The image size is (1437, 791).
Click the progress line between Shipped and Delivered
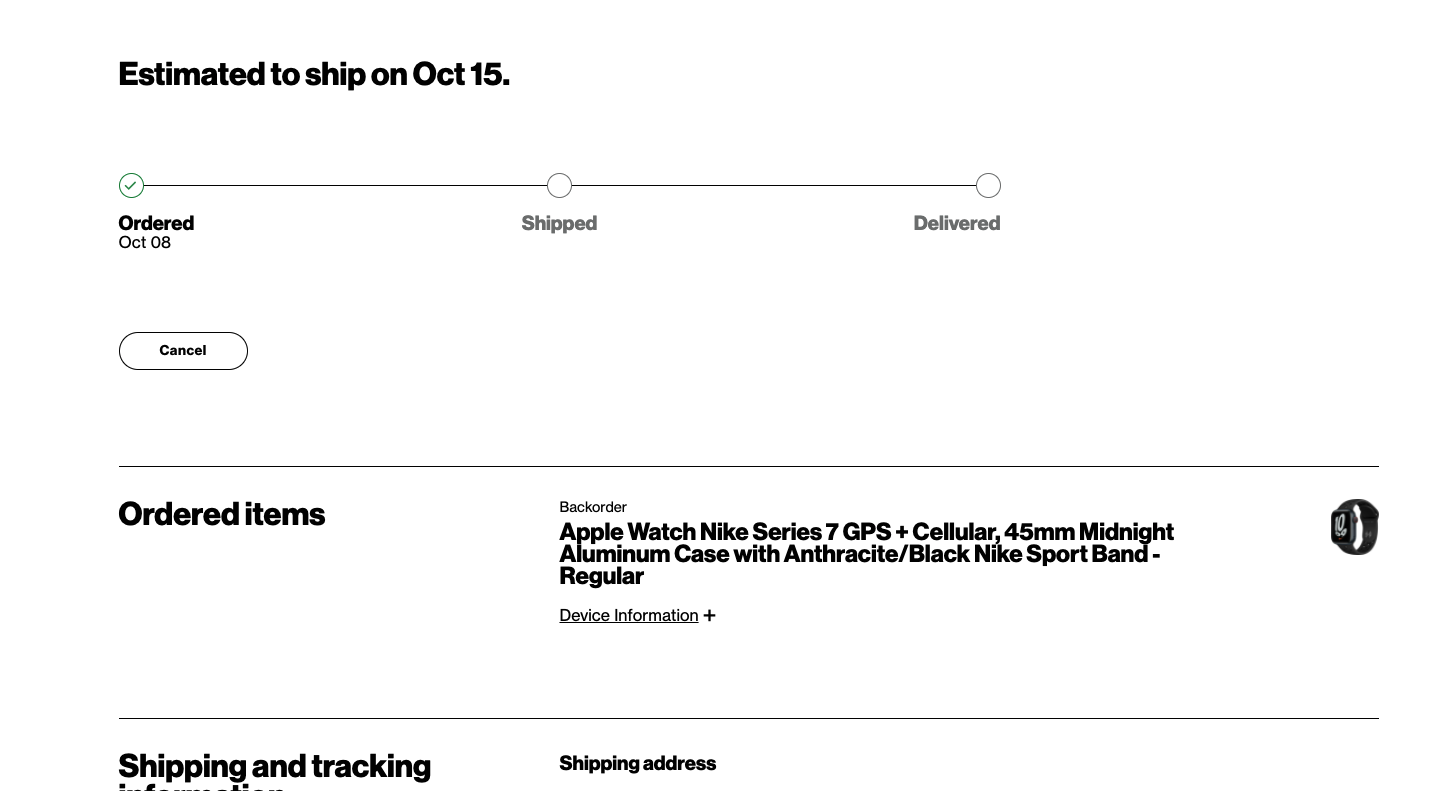pos(773,186)
